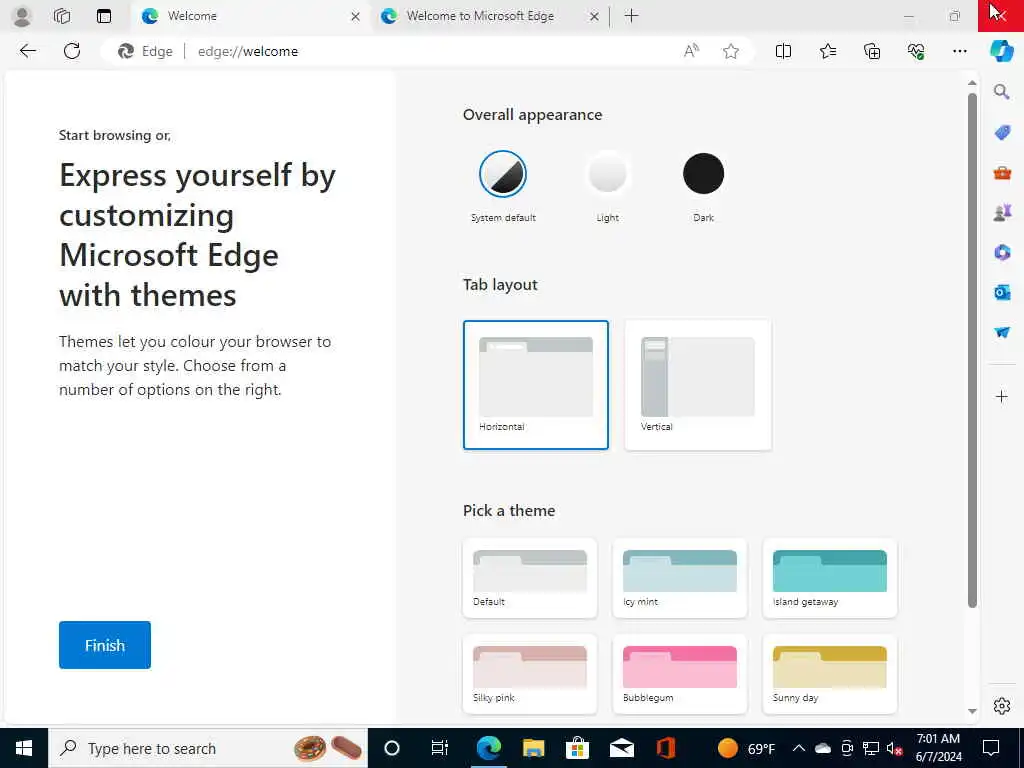This screenshot has width=1024, height=768.
Task: Open Collections icon
Action: (x=872, y=51)
